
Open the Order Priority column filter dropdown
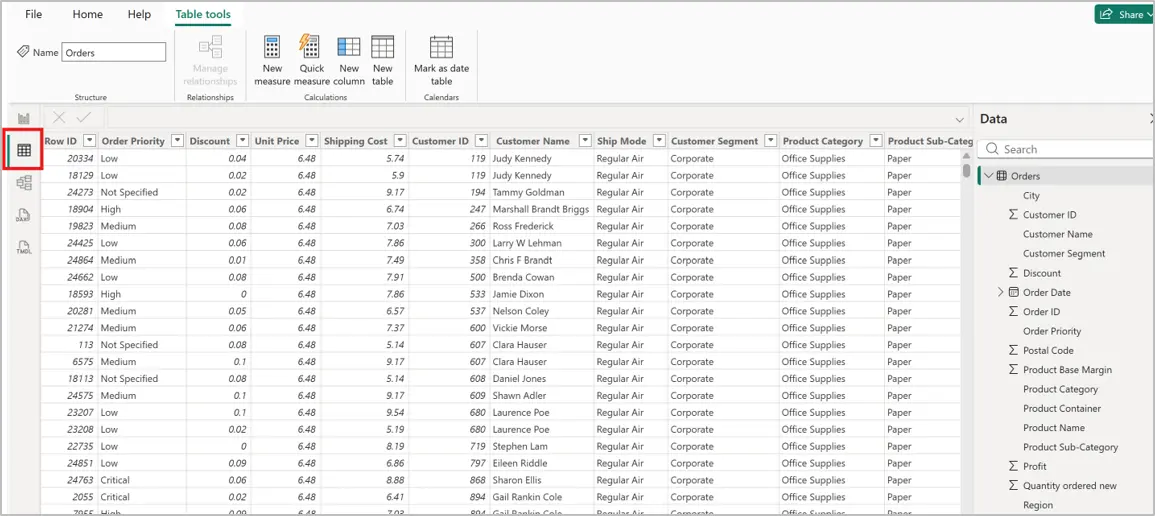click(x=178, y=141)
